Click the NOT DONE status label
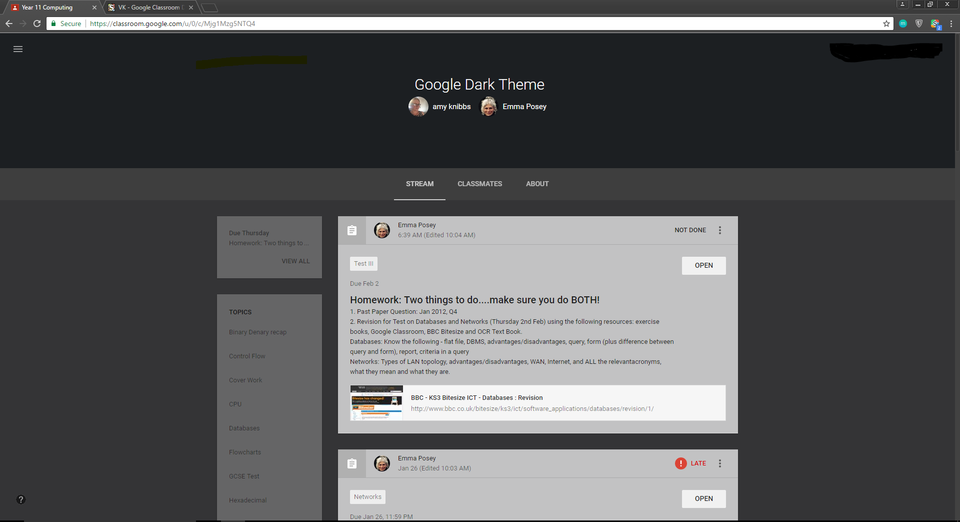This screenshot has width=960, height=522. 690,230
